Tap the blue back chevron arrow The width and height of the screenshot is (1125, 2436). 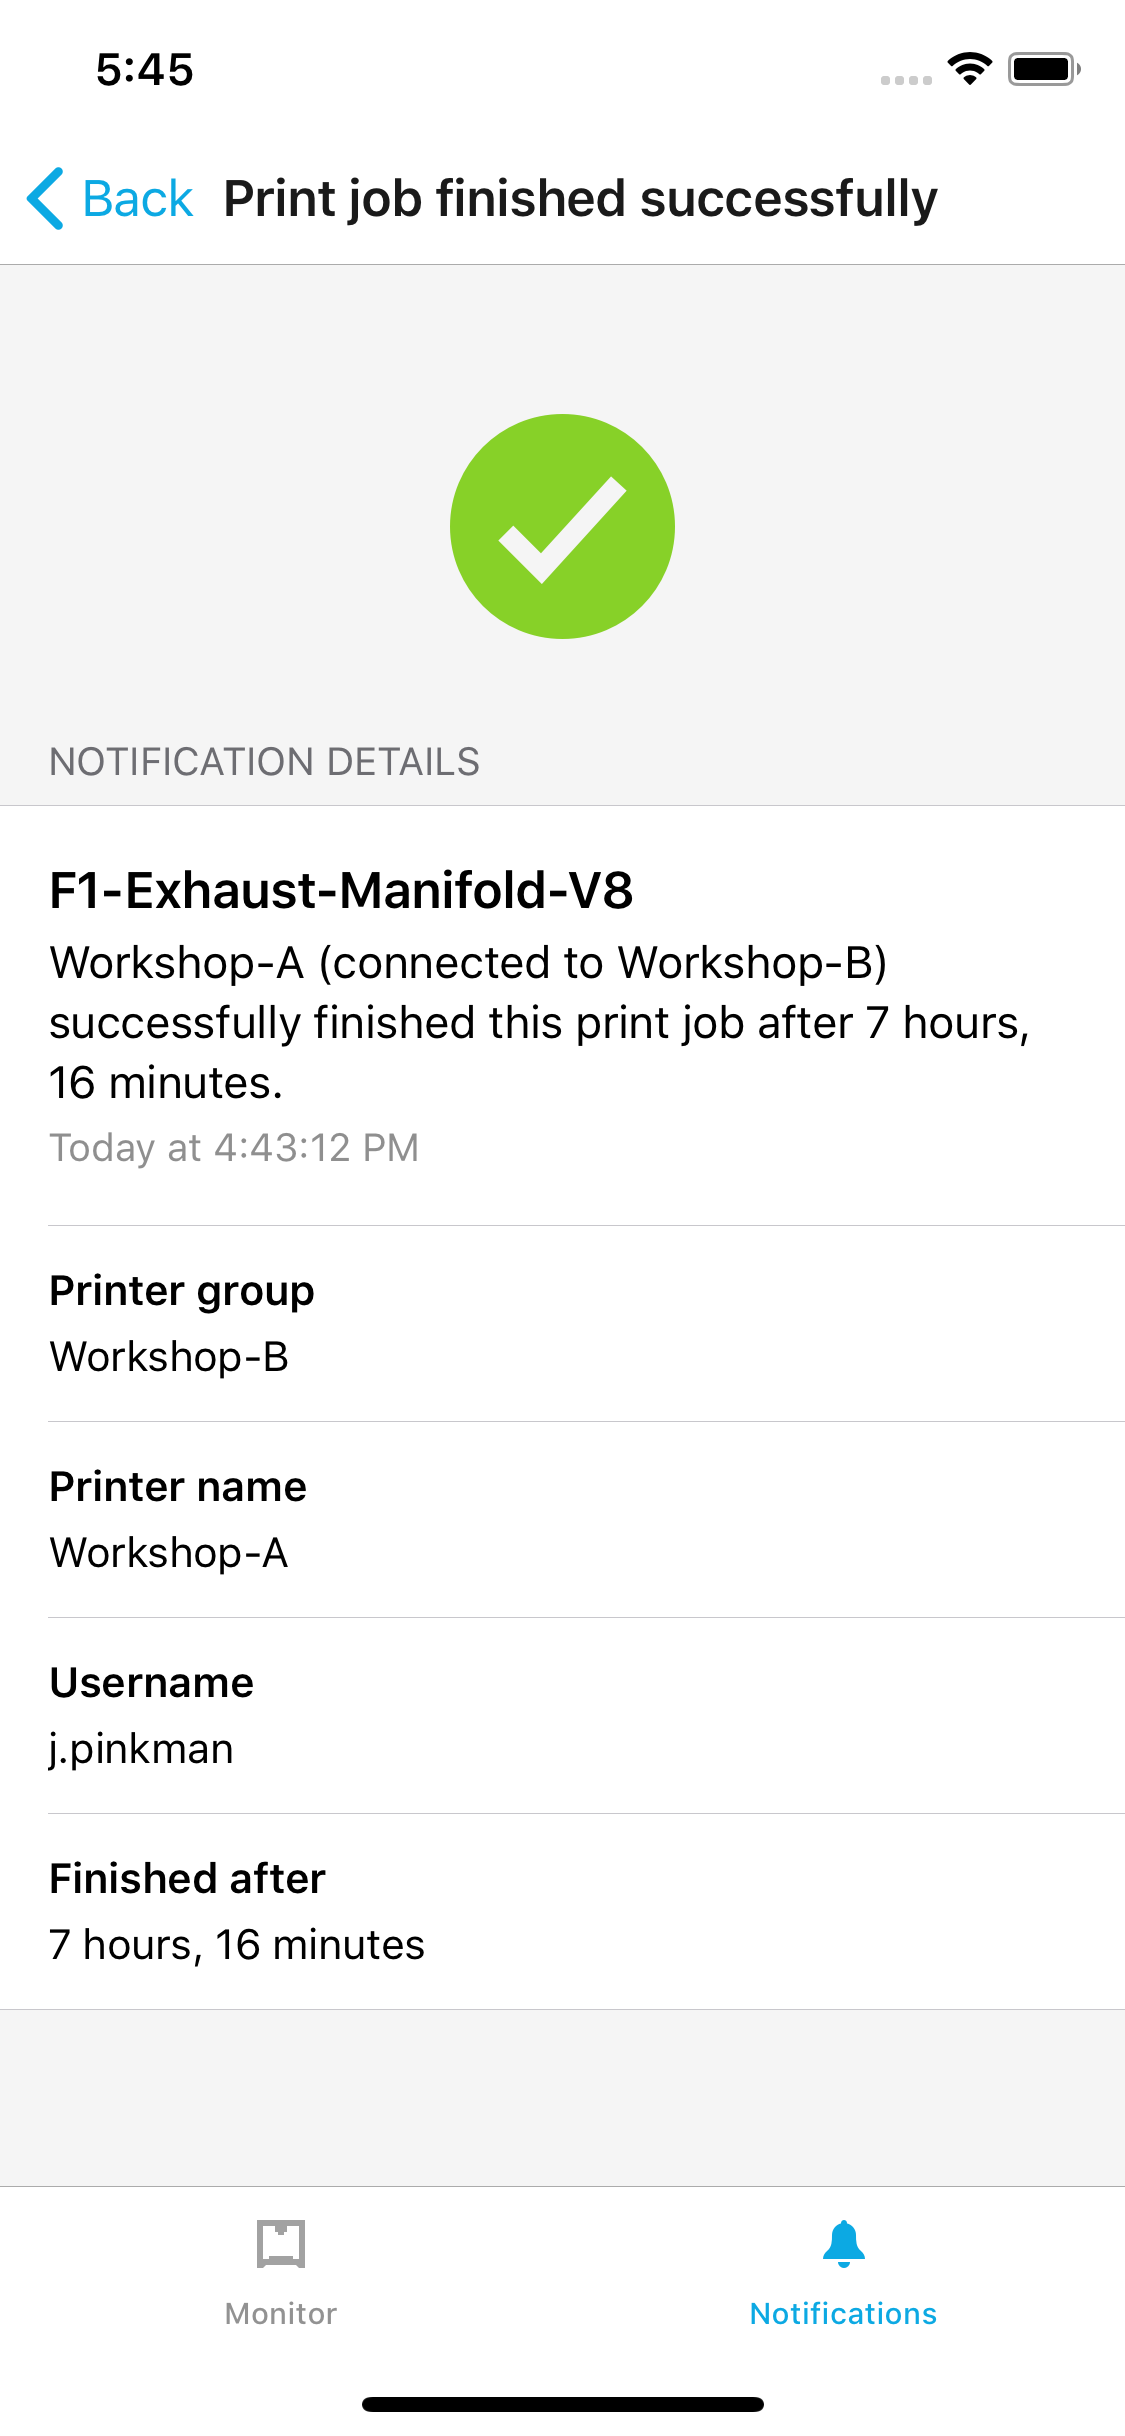coord(46,198)
